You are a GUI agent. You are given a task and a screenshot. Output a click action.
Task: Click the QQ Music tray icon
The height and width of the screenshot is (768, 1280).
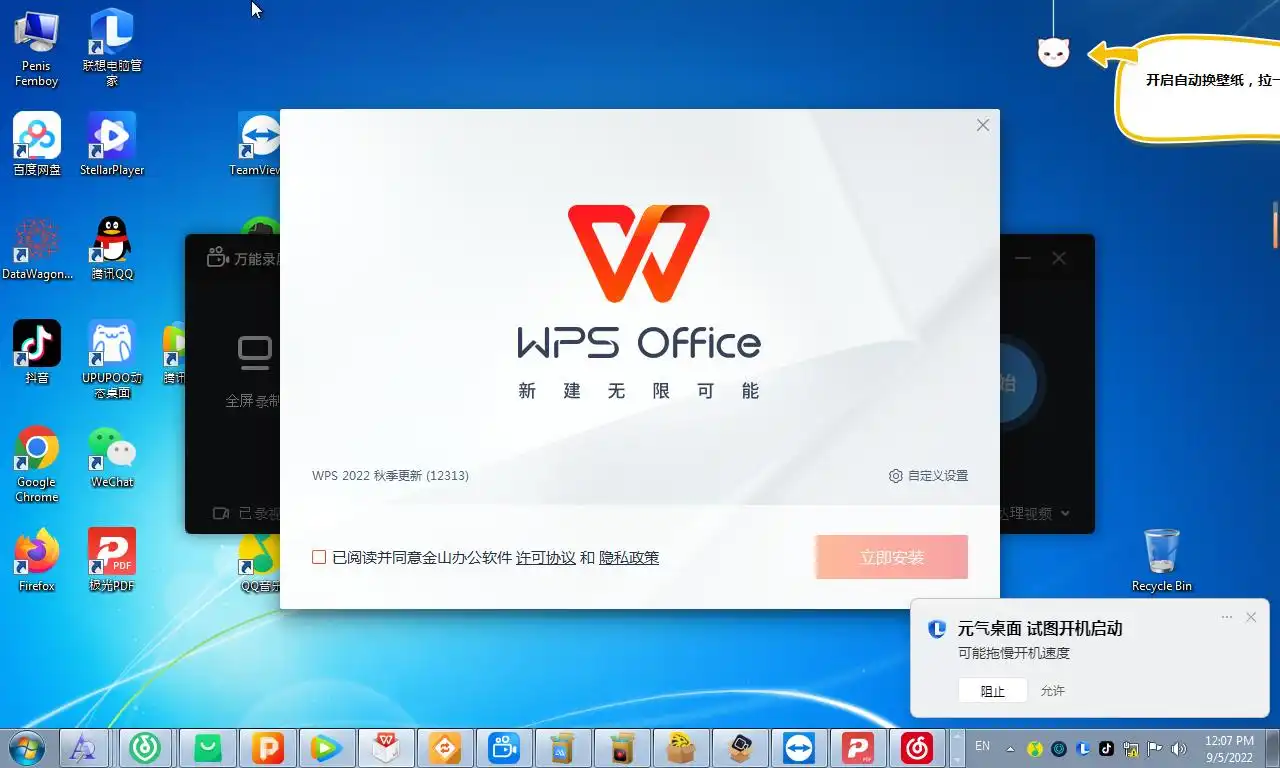1035,748
